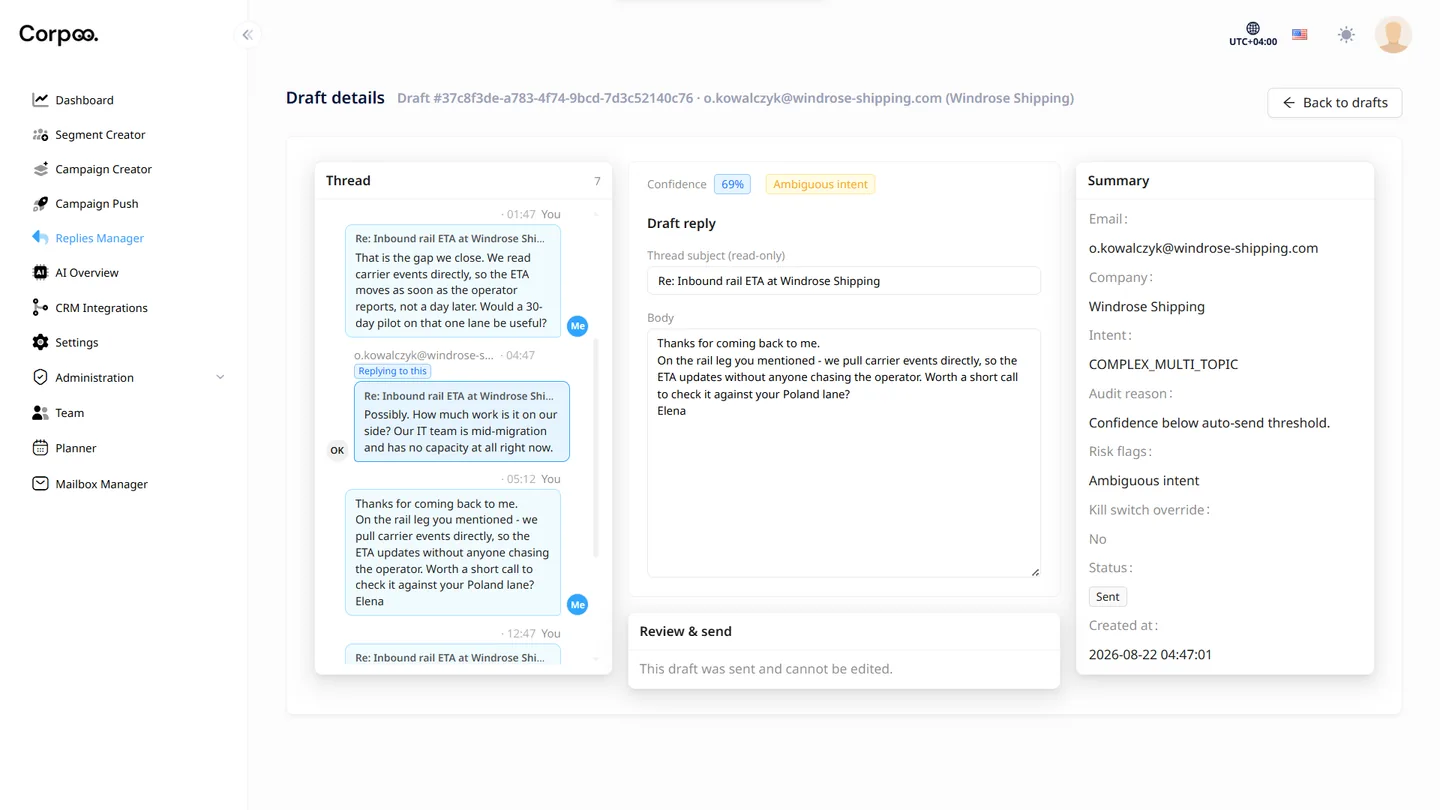Click the o.kowalczyk email in Summary

pyautogui.click(x=1203, y=248)
